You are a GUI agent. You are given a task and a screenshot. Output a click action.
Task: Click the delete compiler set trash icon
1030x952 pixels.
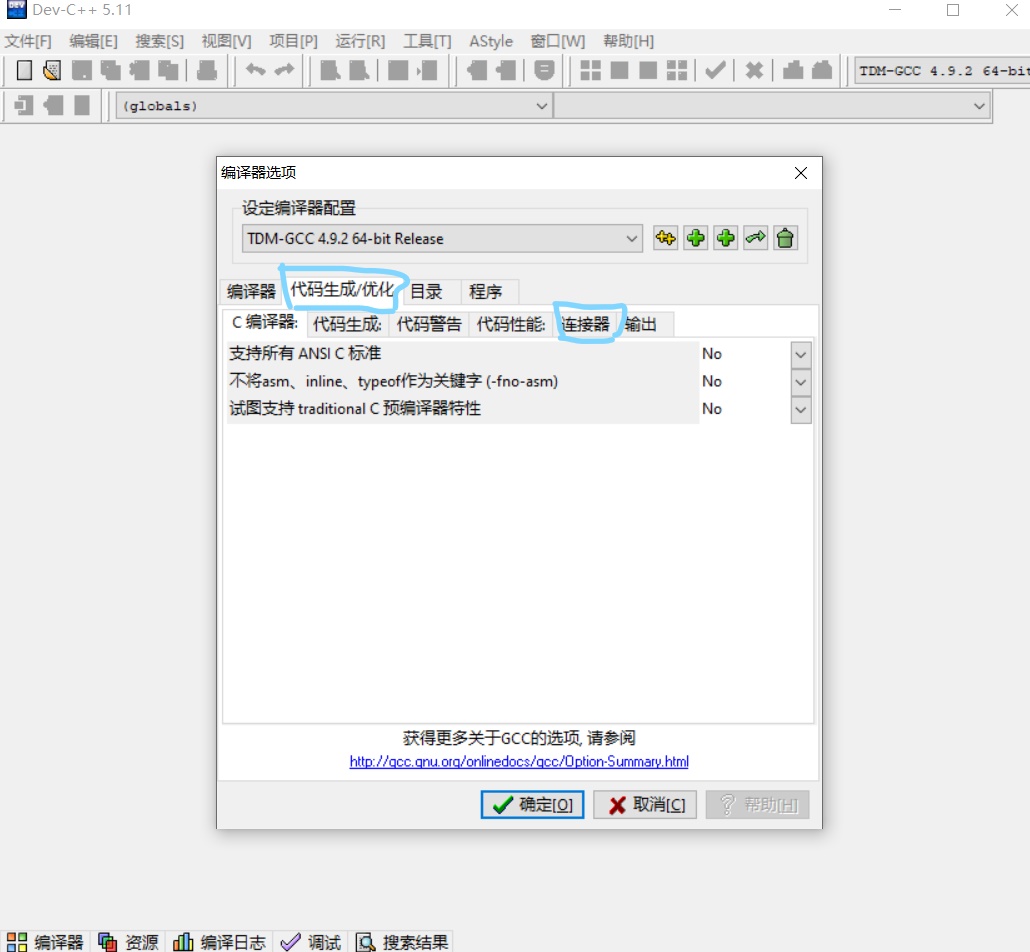(x=786, y=238)
